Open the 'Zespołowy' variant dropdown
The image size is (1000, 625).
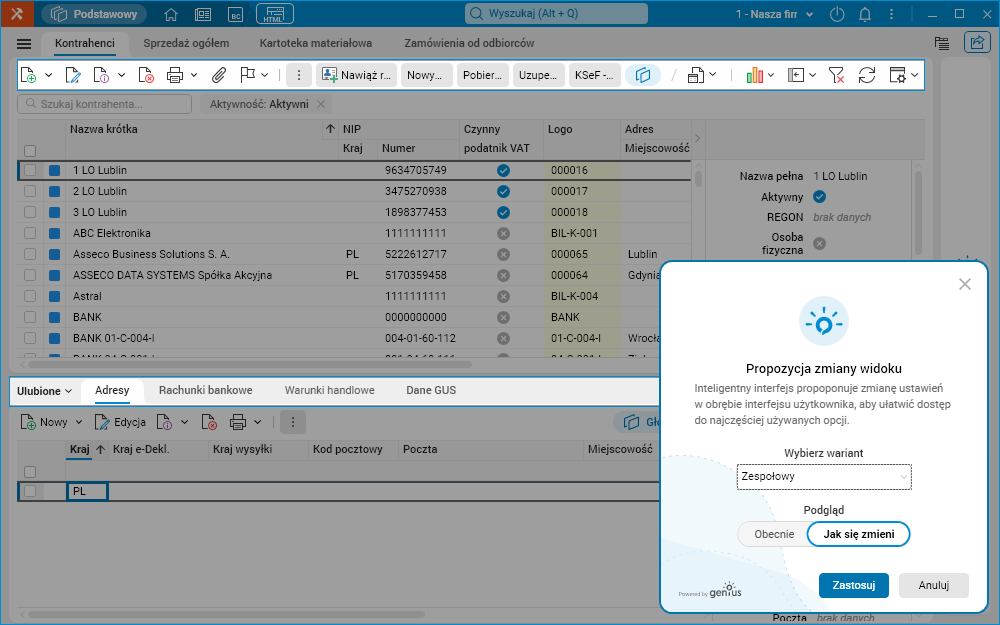click(824, 477)
